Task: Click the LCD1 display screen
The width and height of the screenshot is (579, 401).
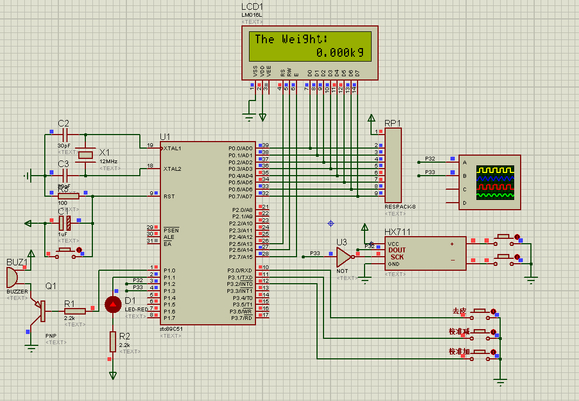Action: (x=310, y=46)
